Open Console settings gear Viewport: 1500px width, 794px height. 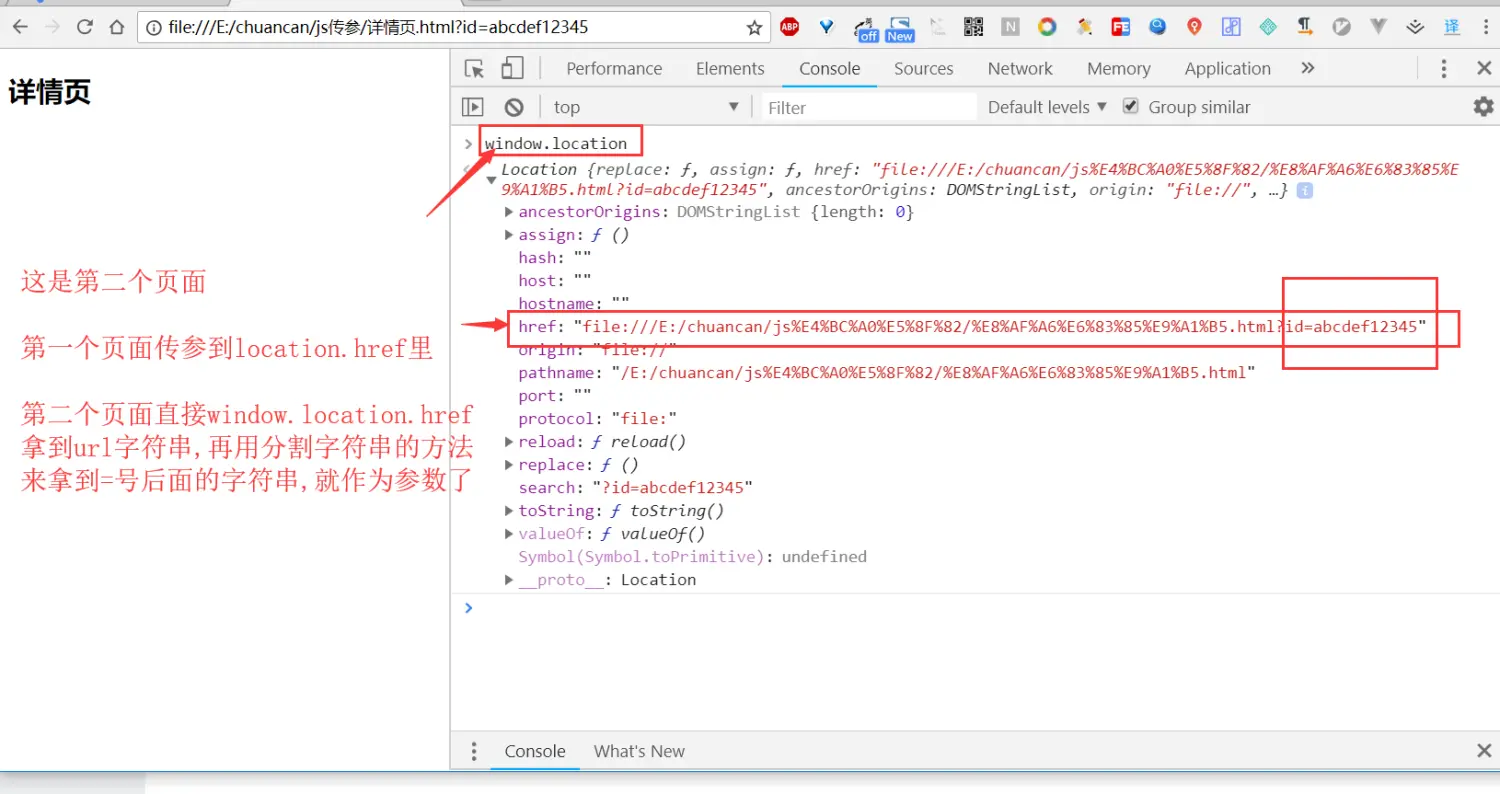coord(1483,106)
